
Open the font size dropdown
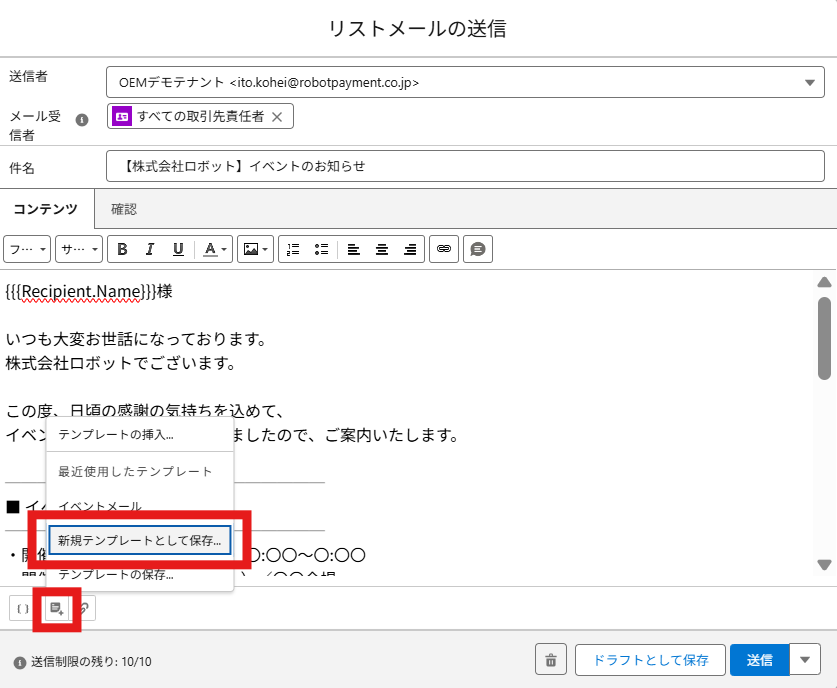tap(79, 249)
